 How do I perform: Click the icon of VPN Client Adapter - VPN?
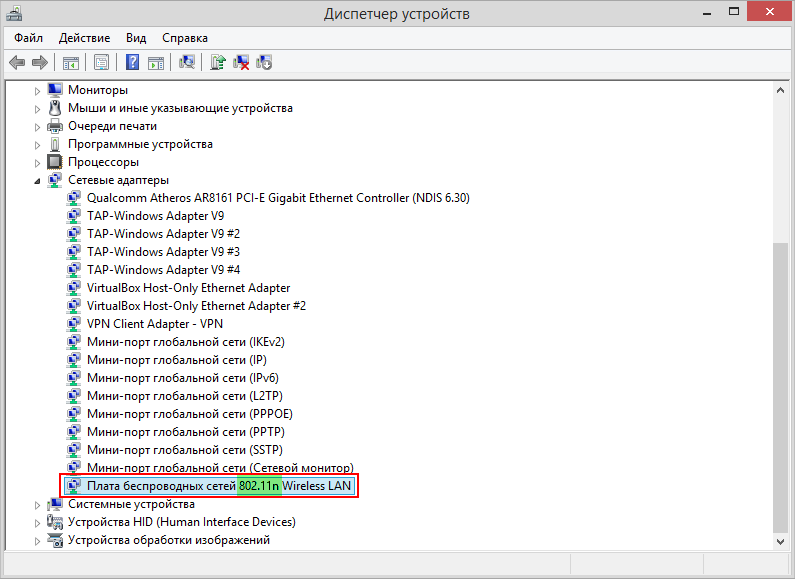74,323
